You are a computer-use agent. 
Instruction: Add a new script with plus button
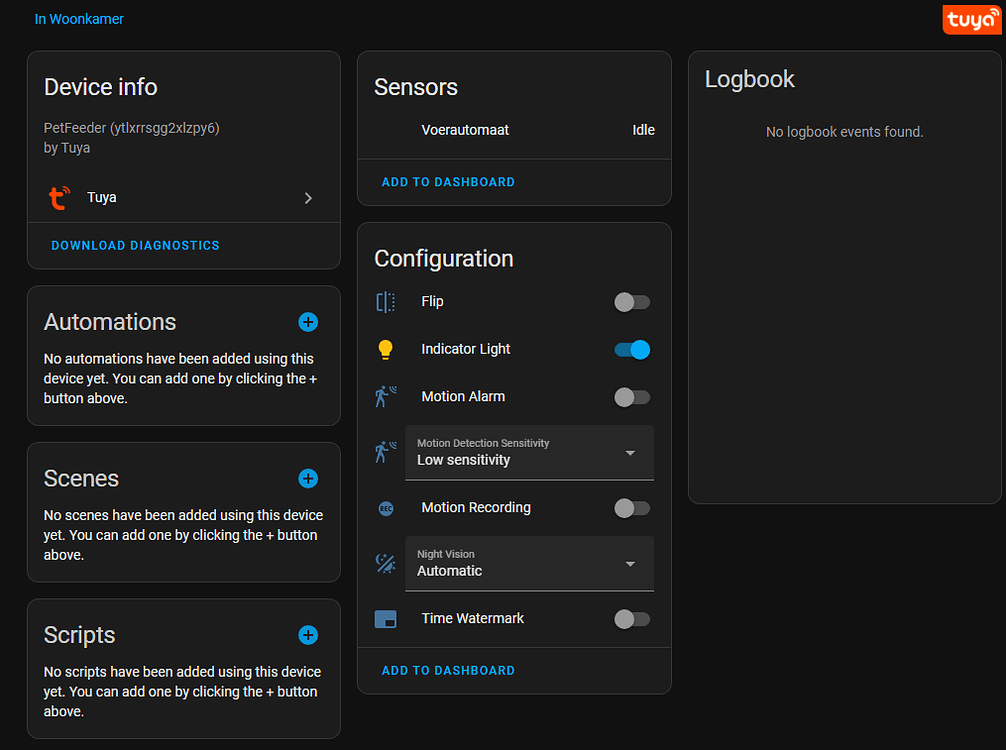coord(308,635)
